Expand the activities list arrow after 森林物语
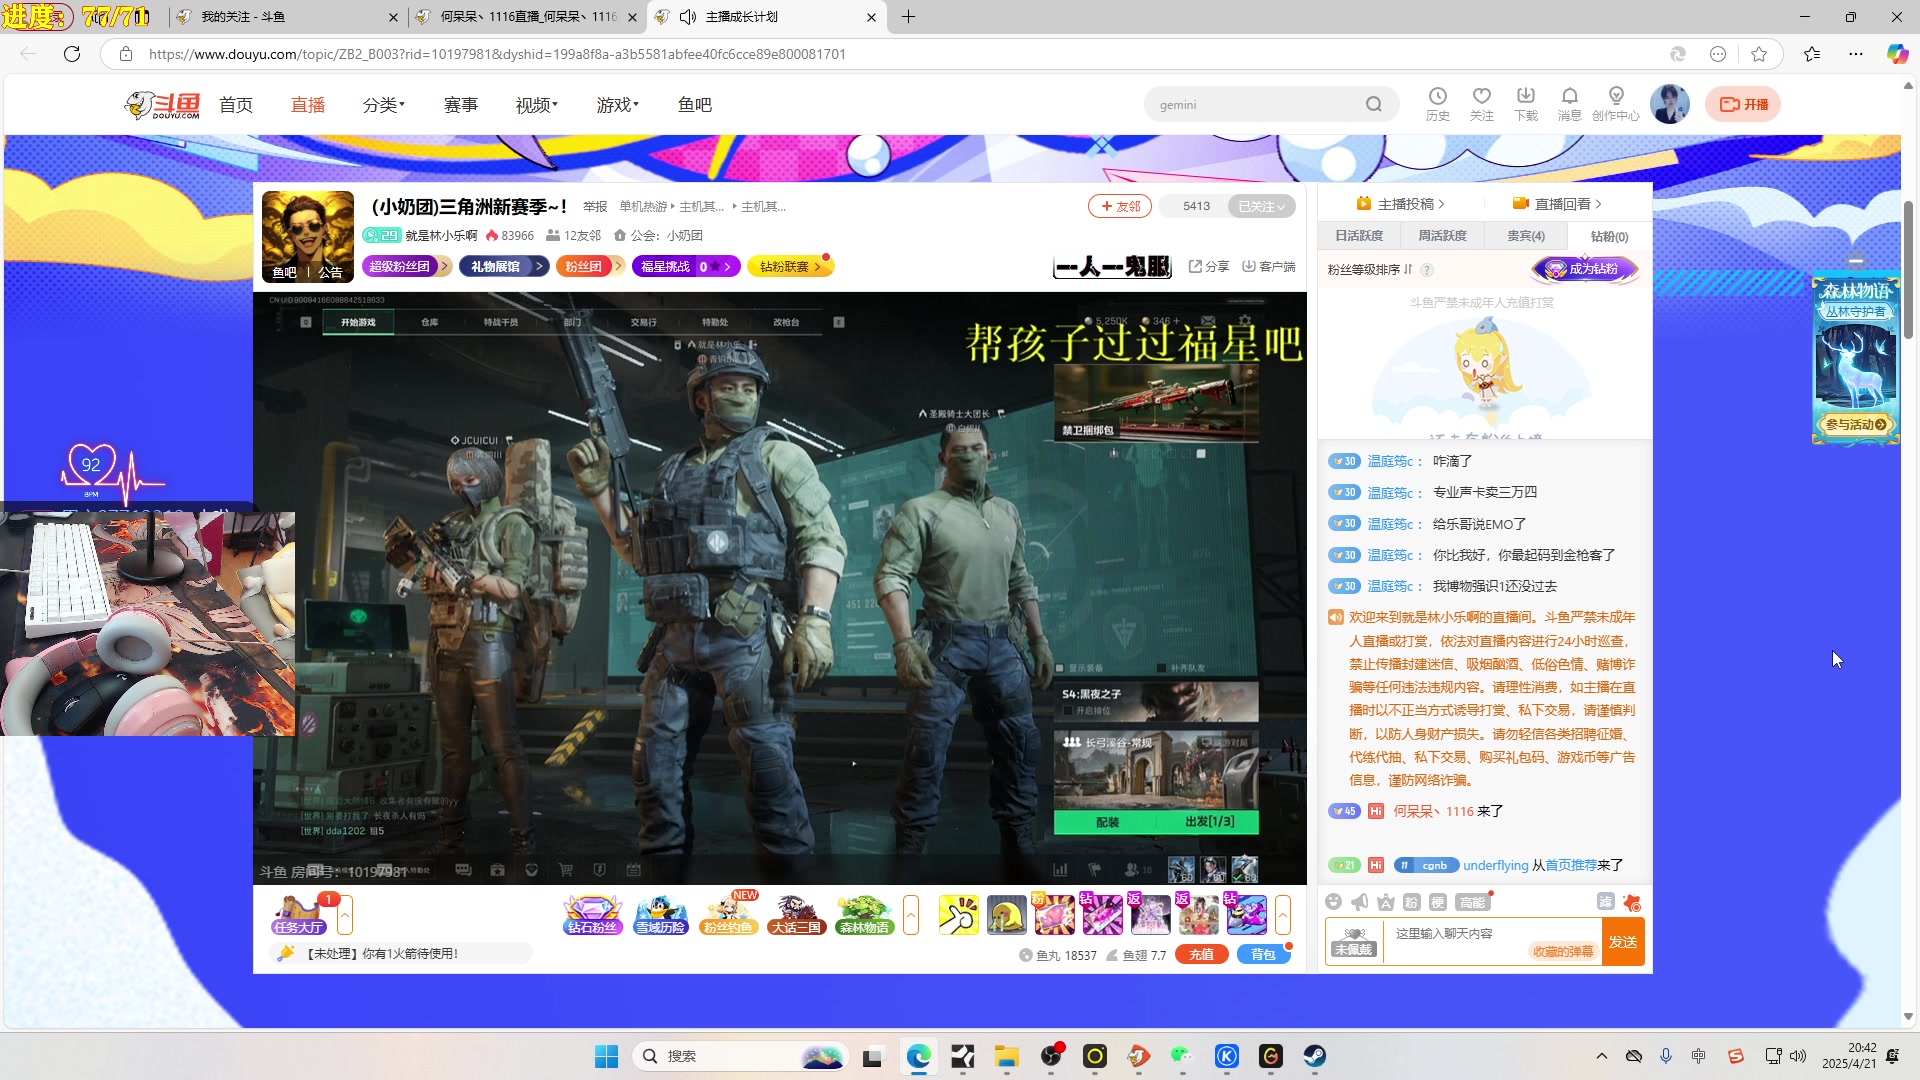 pyautogui.click(x=911, y=915)
